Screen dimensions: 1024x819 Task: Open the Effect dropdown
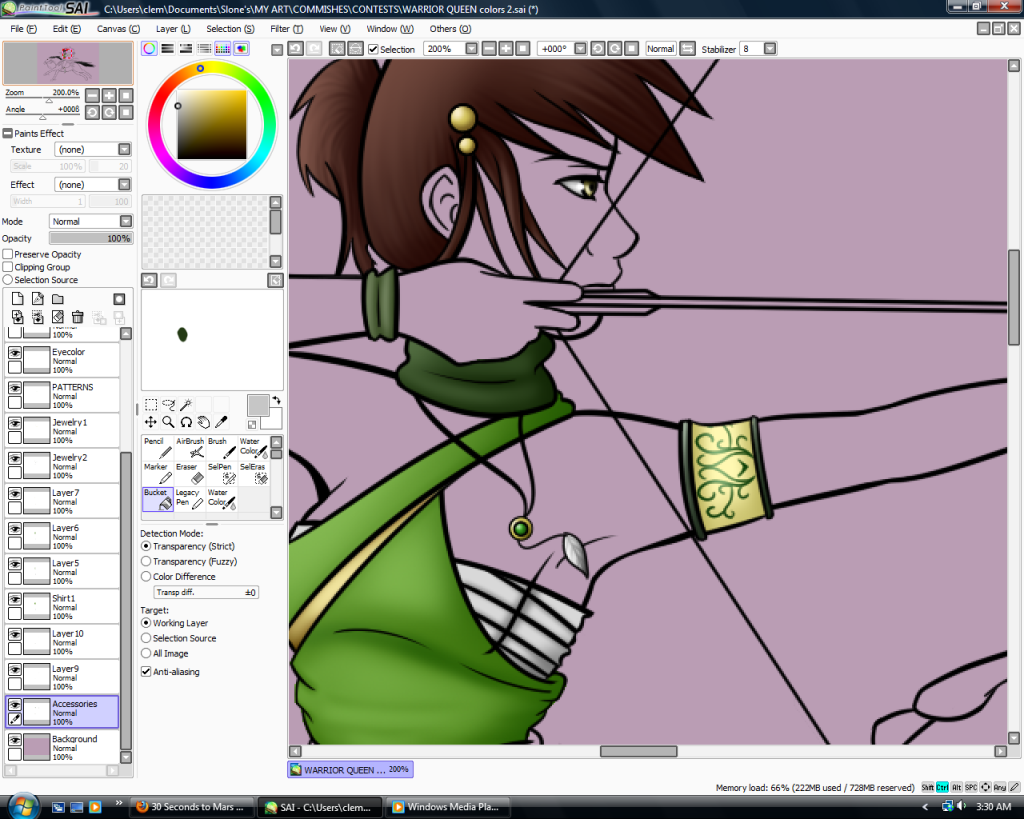pos(124,185)
